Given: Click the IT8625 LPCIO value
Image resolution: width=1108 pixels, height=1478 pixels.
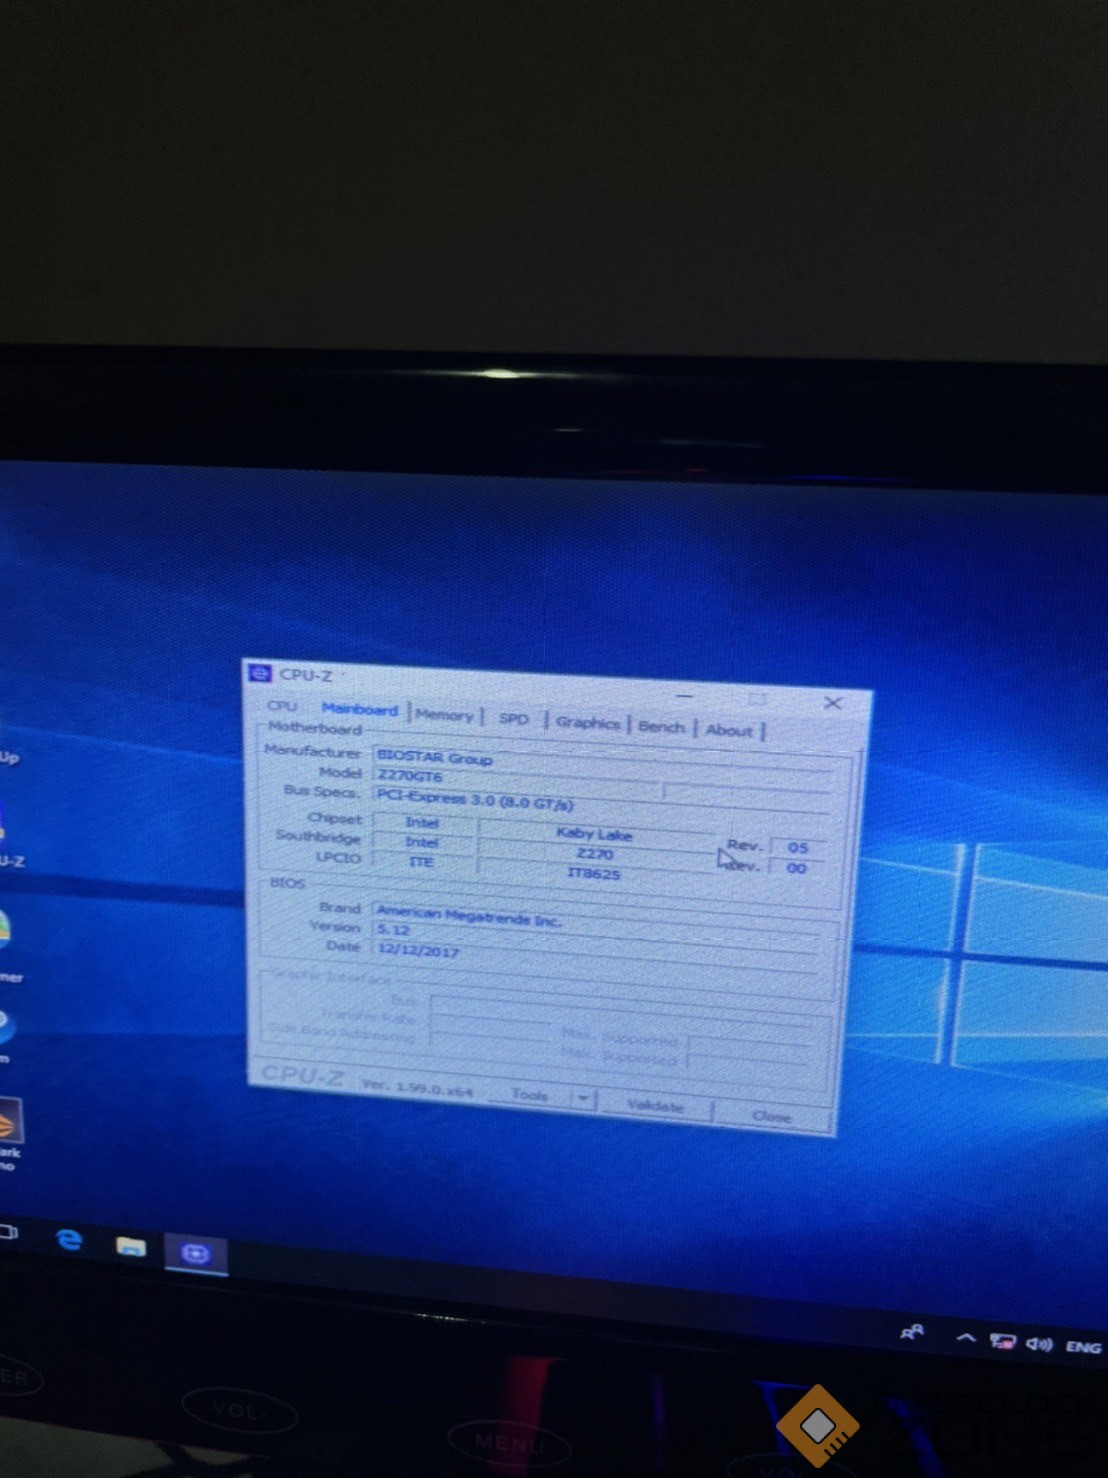Looking at the screenshot, I should pyautogui.click(x=594, y=874).
